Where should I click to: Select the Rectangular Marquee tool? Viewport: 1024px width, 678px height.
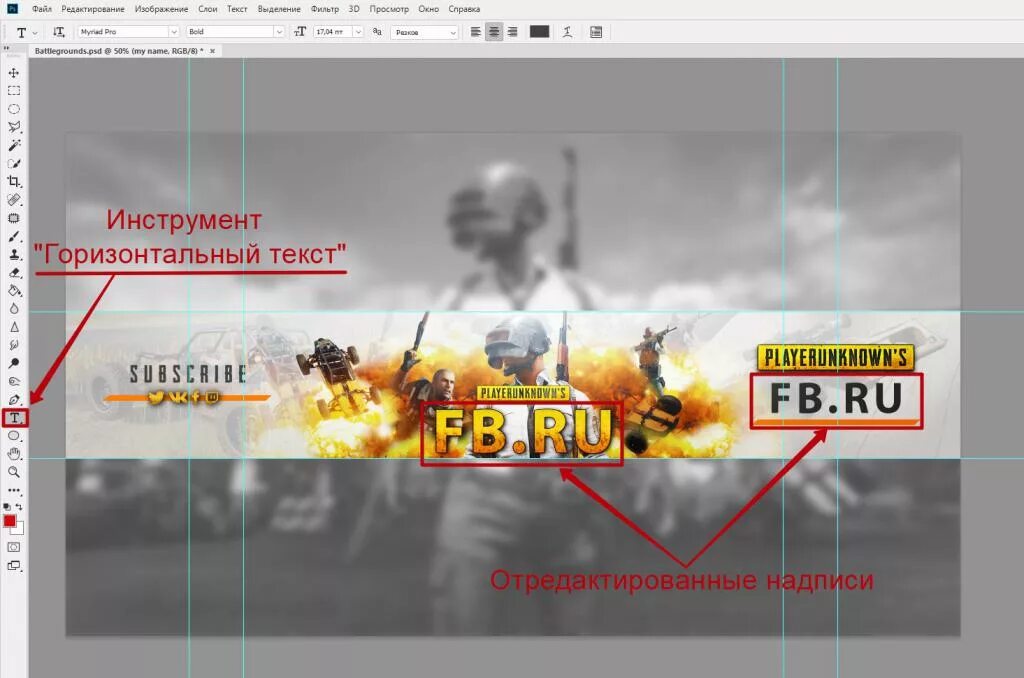[x=14, y=91]
